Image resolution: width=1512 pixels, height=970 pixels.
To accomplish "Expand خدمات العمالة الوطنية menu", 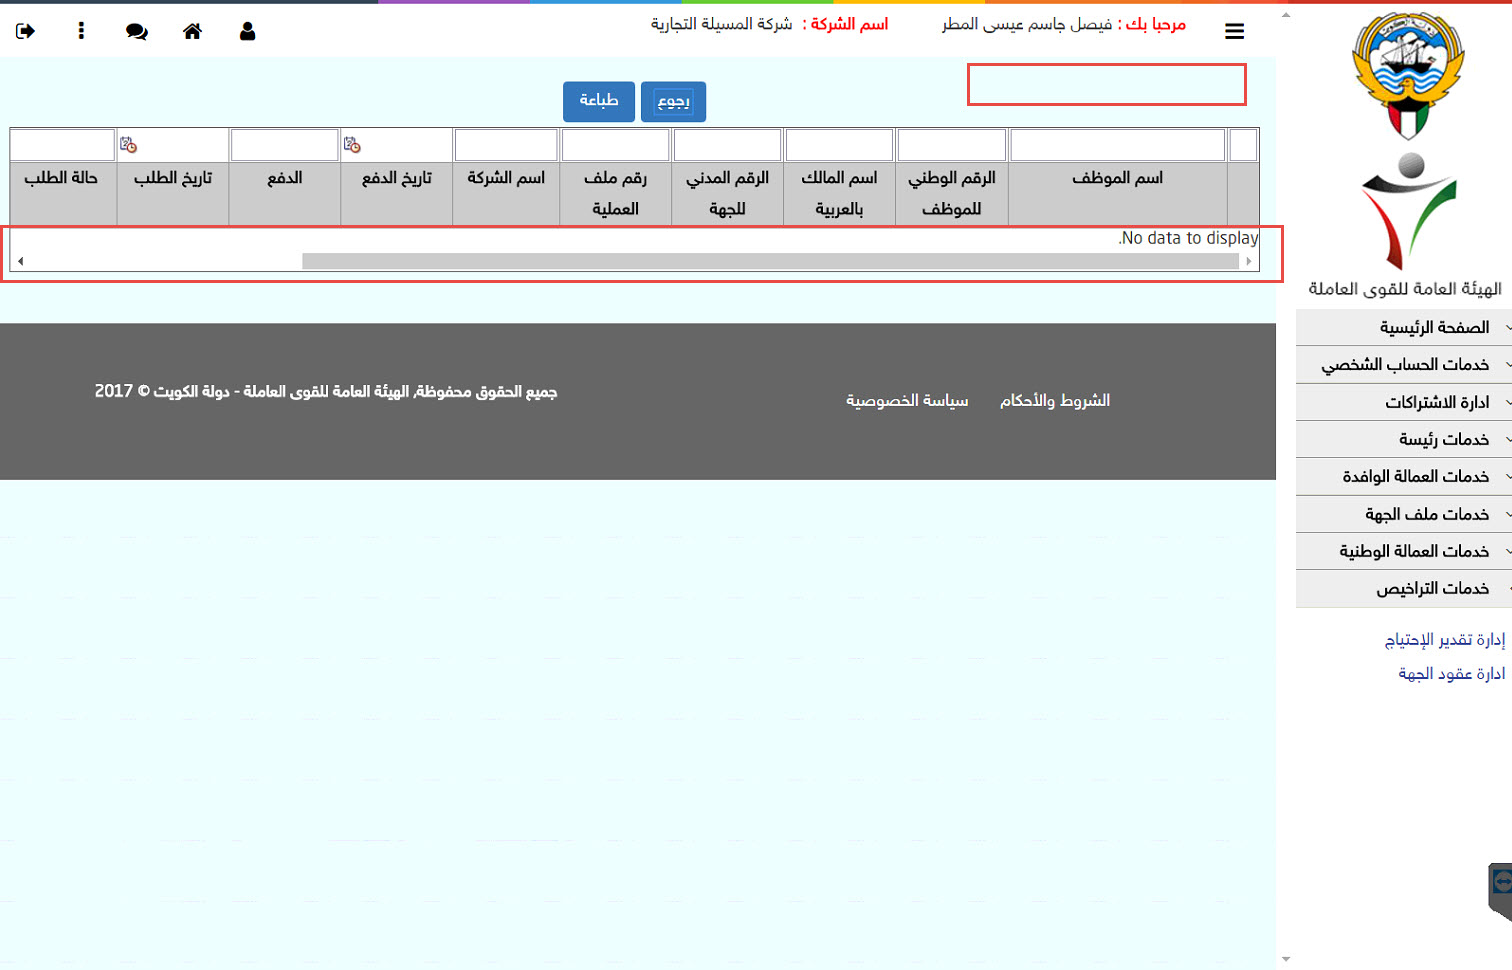I will [x=1404, y=551].
